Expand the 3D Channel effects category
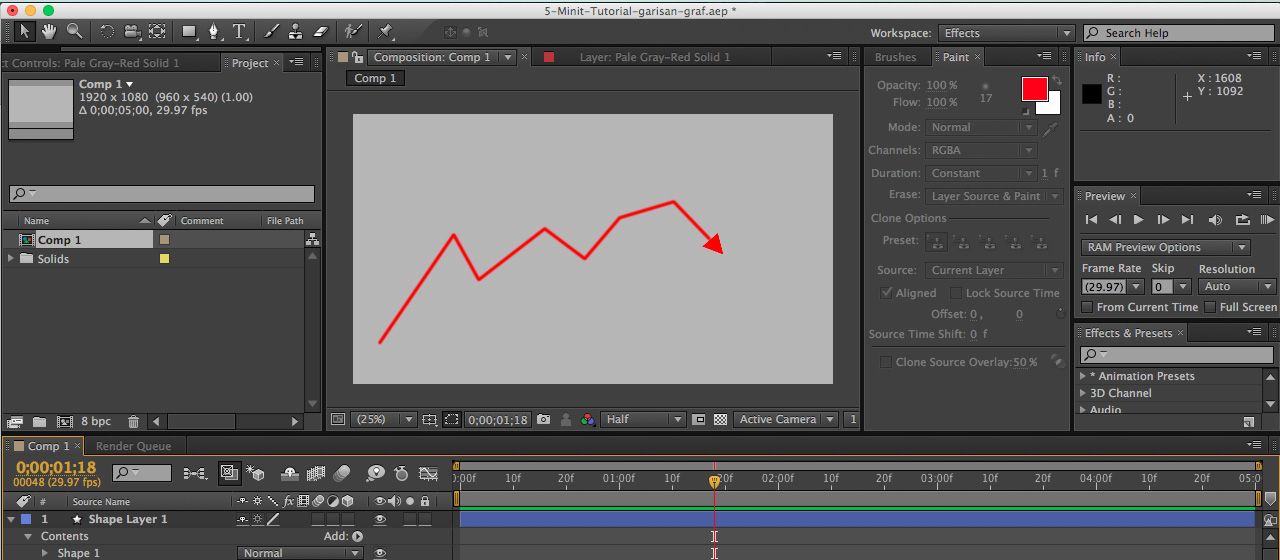 click(x=1083, y=393)
